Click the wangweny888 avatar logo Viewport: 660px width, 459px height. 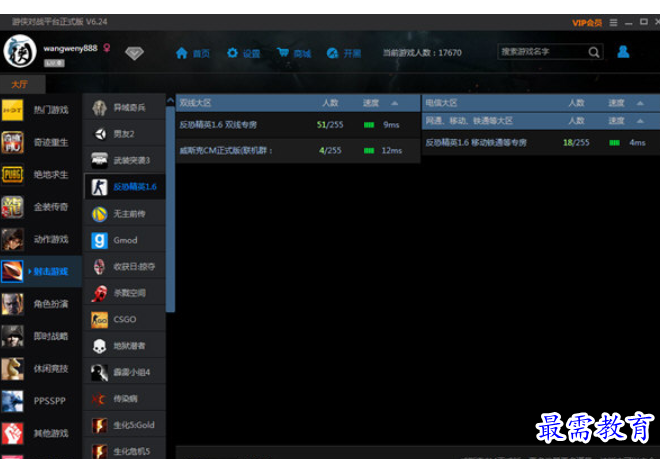[x=20, y=51]
